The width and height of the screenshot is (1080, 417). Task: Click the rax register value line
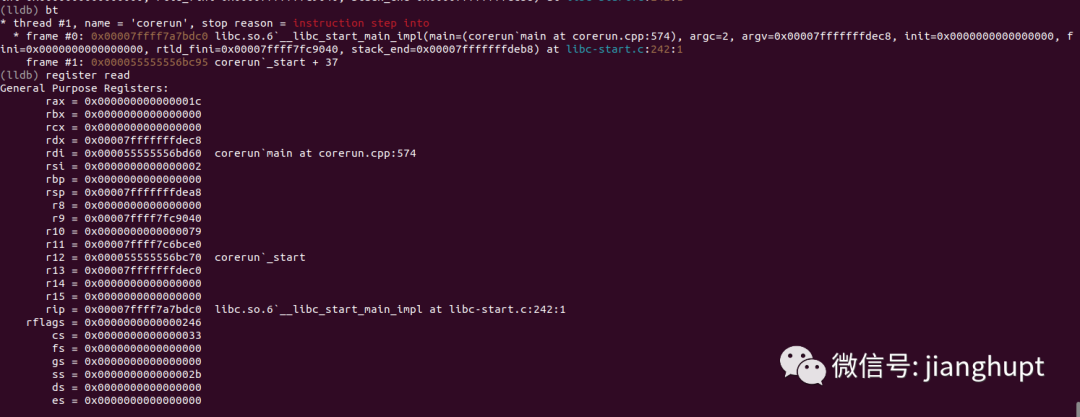(x=123, y=101)
